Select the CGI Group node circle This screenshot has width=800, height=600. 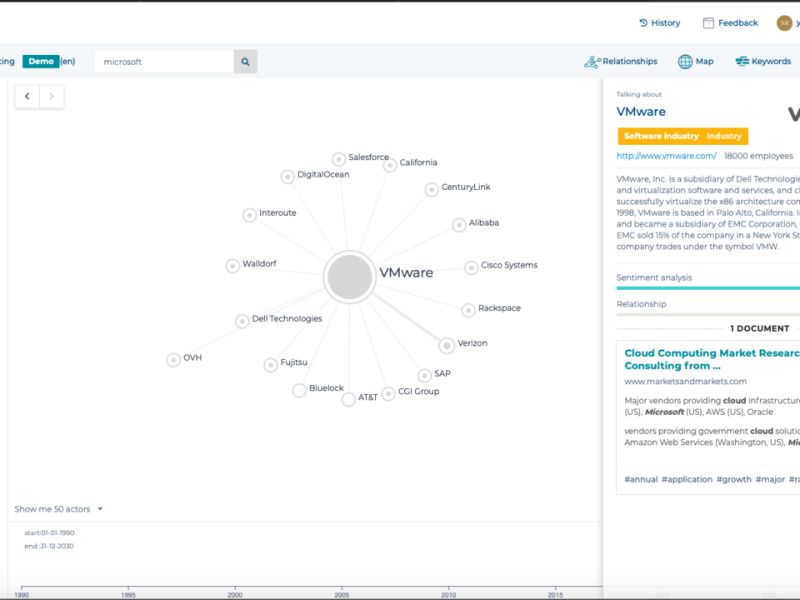[388, 394]
